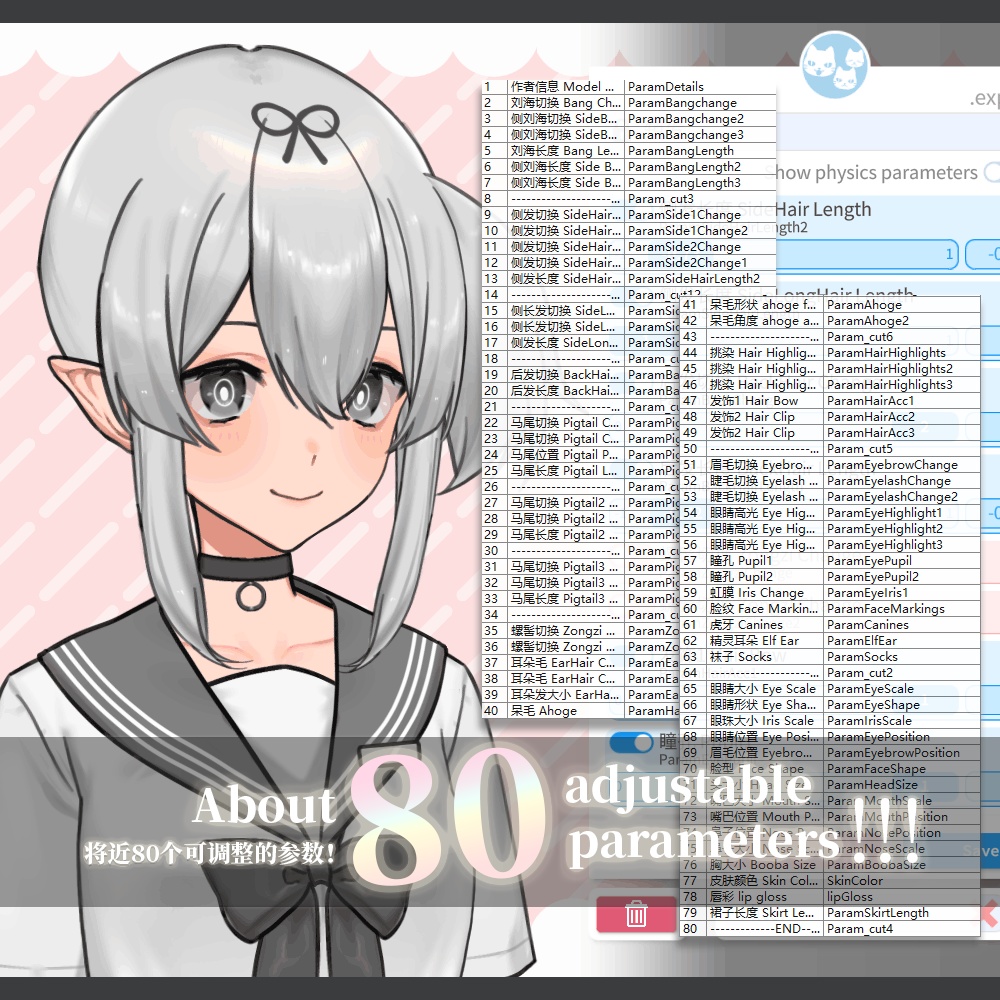Toggle the blue switch beside 瞳 parameter
The image size is (1000, 1000).
click(631, 742)
